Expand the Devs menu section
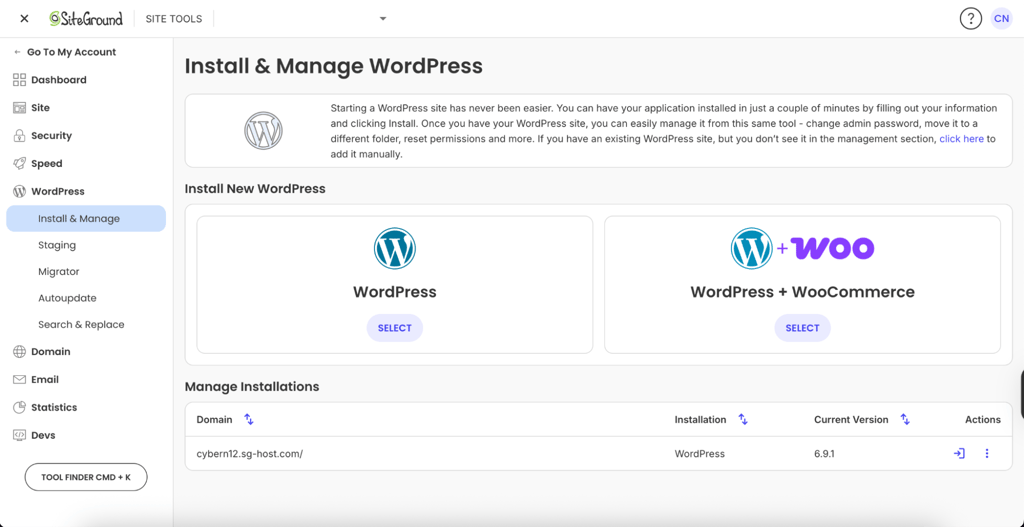Screen dimensions: 1024x527 (43, 435)
